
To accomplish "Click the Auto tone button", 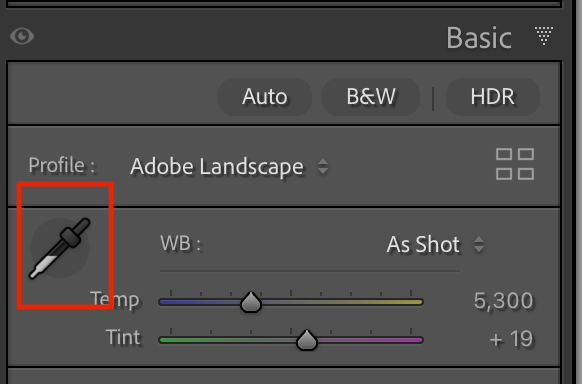I will tap(265, 97).
